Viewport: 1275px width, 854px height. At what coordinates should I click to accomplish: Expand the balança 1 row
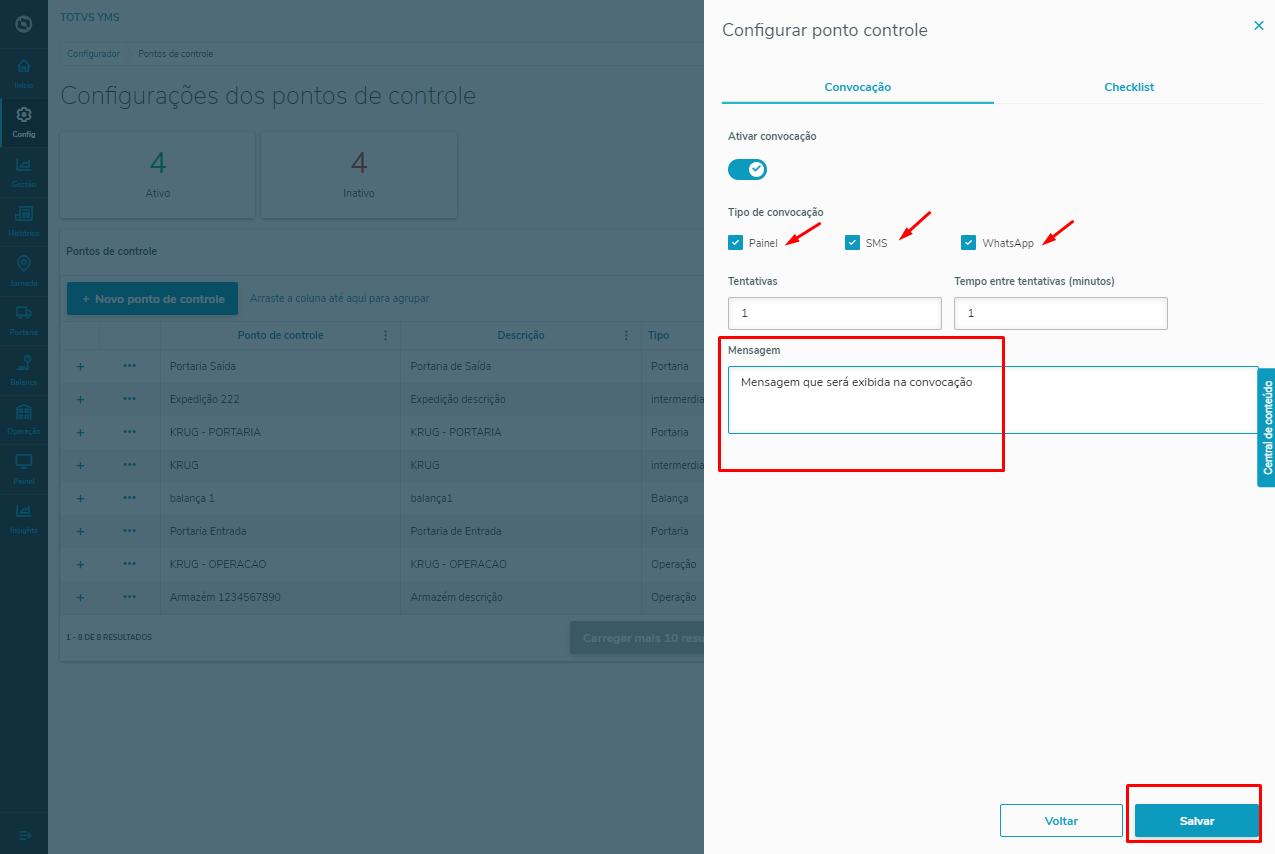80,498
